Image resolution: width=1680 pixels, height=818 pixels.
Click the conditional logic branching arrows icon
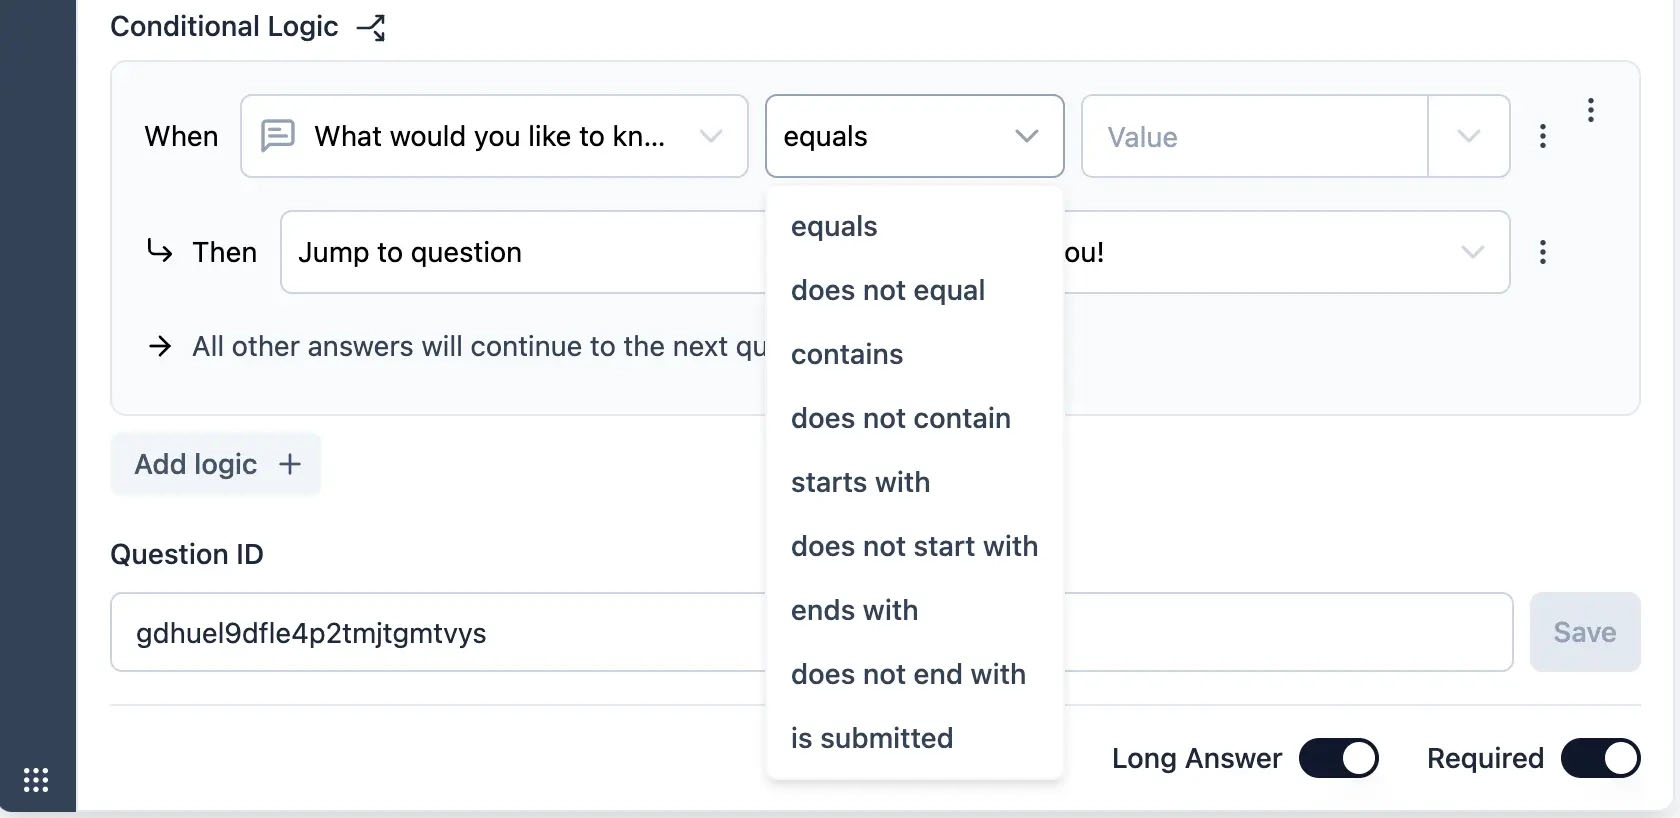tap(371, 28)
